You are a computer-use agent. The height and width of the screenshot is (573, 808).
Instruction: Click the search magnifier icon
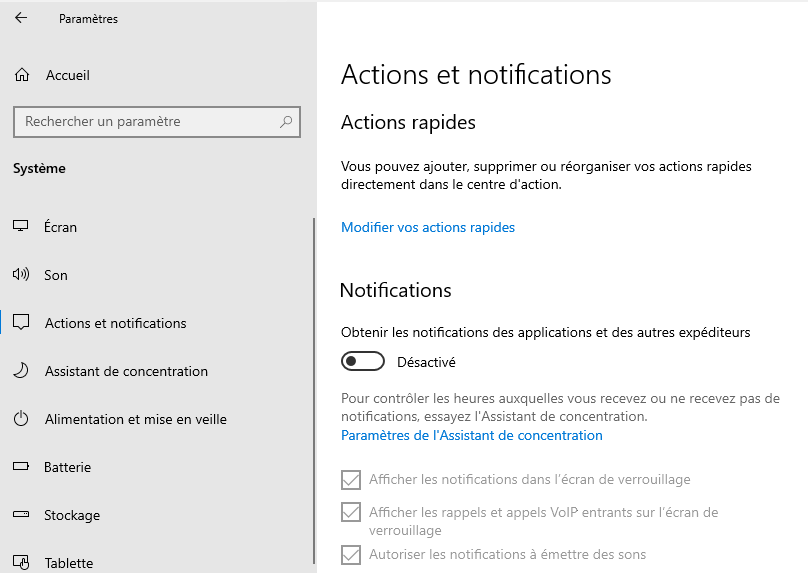(286, 122)
